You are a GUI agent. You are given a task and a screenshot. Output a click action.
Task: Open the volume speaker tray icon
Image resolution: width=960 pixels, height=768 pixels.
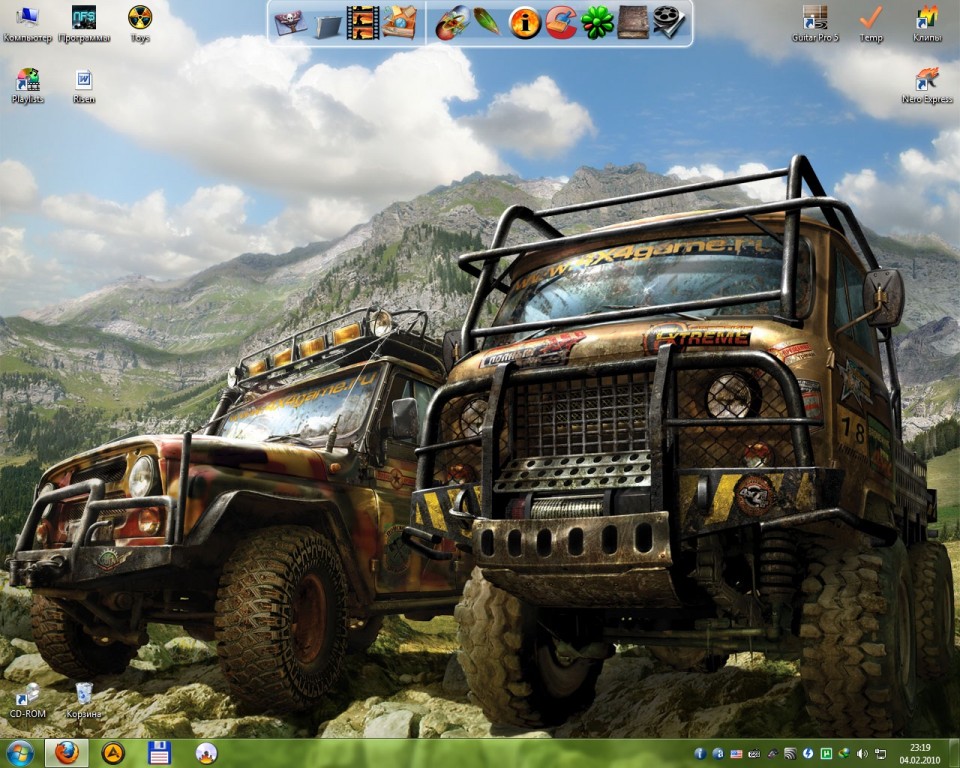[x=862, y=754]
